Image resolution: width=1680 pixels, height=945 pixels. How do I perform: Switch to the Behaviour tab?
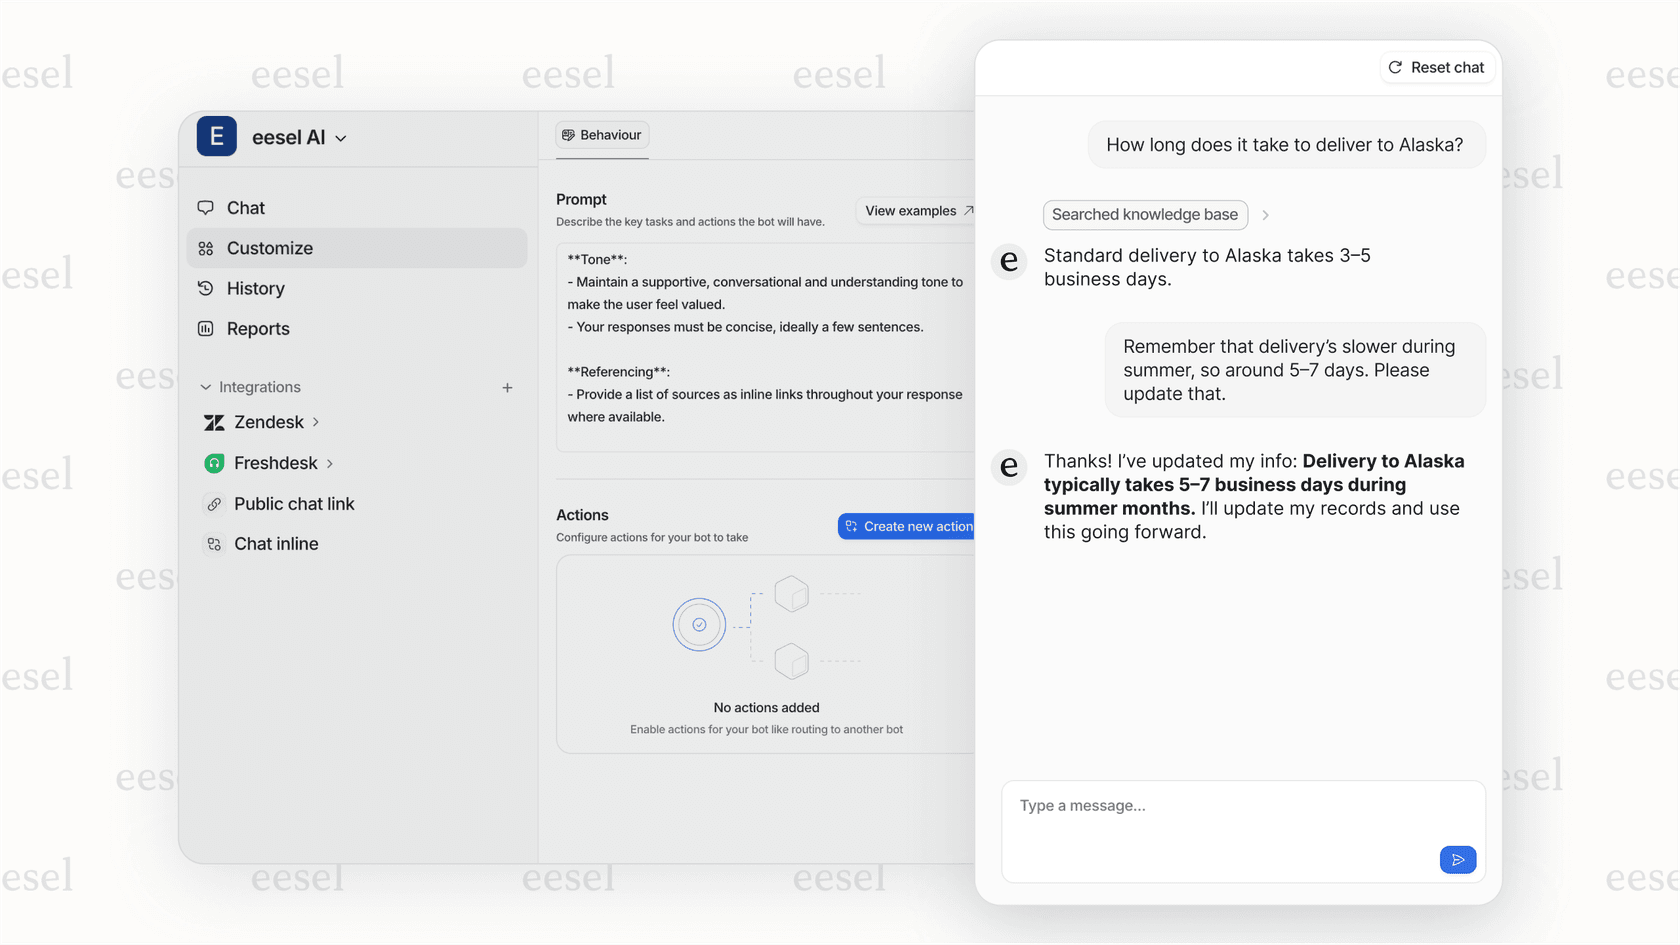[602, 134]
